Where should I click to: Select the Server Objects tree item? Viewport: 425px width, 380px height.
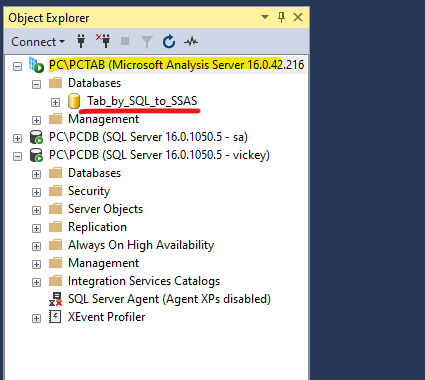pos(105,209)
